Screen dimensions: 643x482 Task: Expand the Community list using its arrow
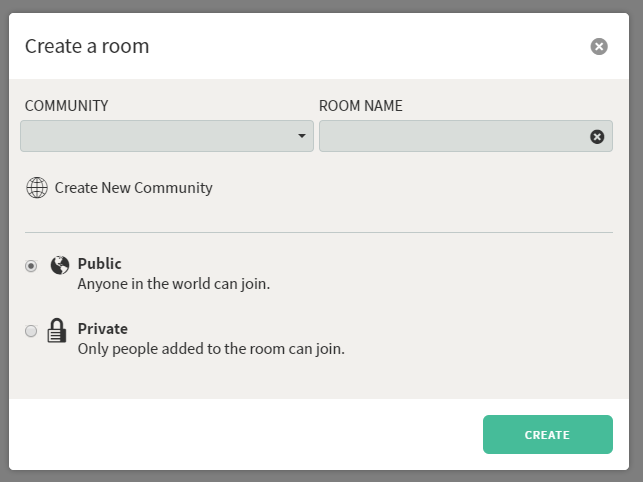[302, 136]
